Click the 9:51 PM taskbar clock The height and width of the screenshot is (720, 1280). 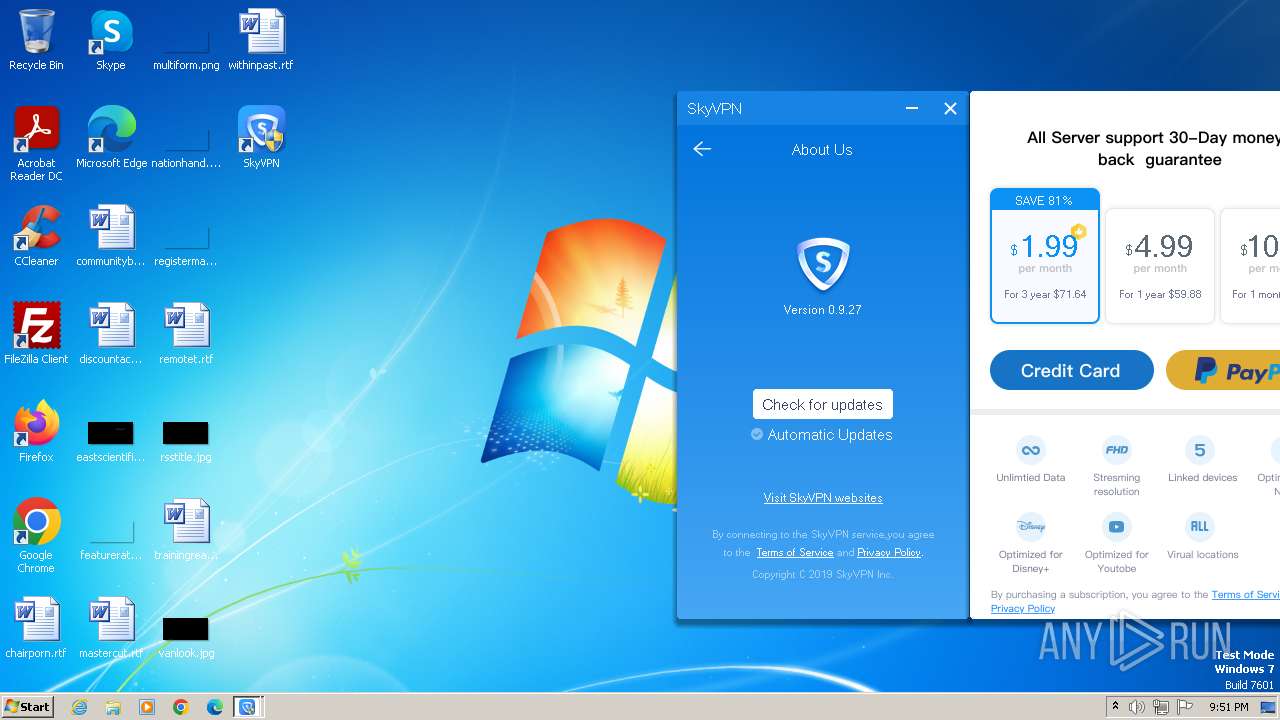click(1228, 707)
